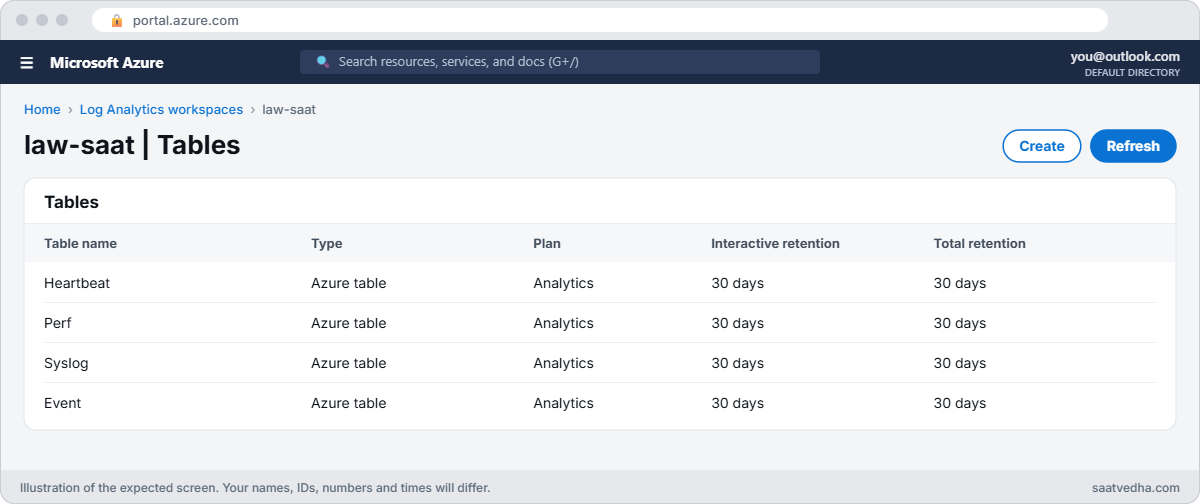Click the Total retention column header
Screen dimensions: 1200x504
980,243
